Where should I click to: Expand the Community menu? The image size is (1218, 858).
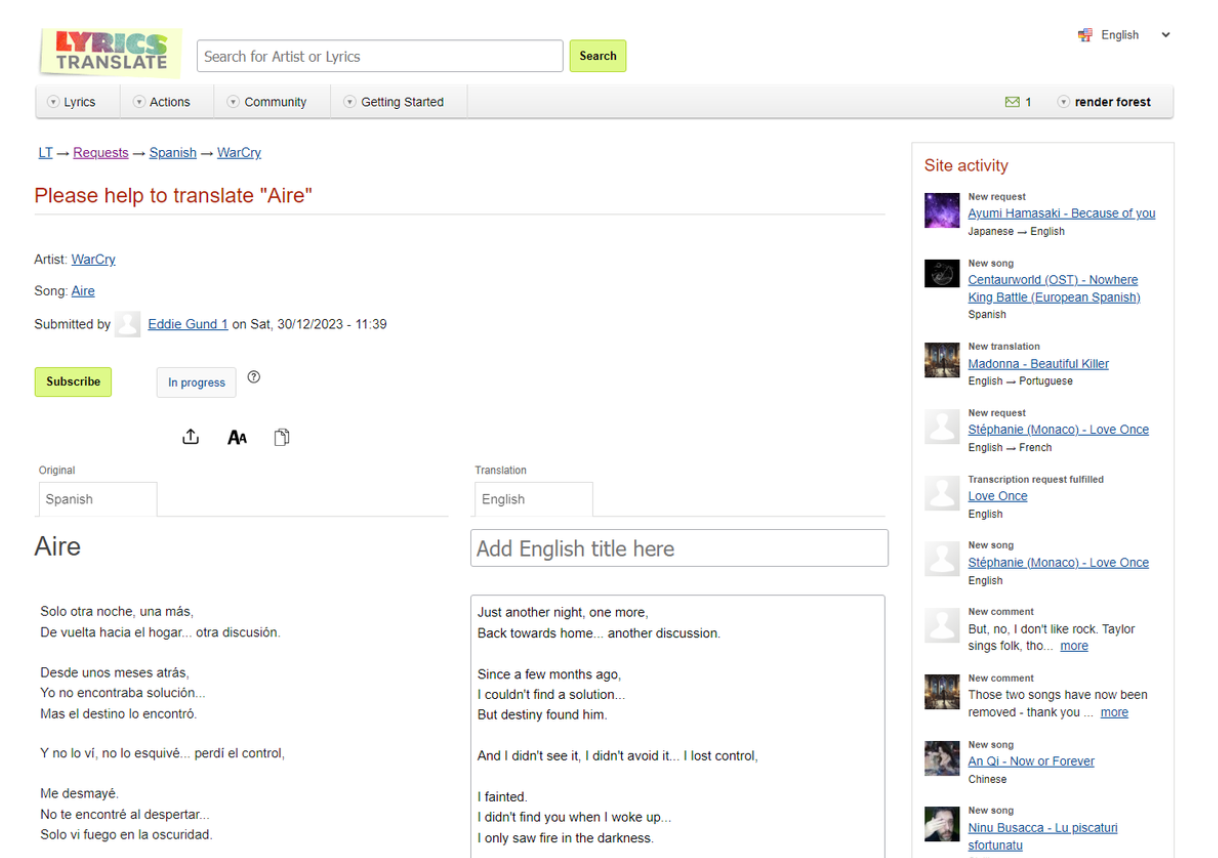[x=267, y=102]
